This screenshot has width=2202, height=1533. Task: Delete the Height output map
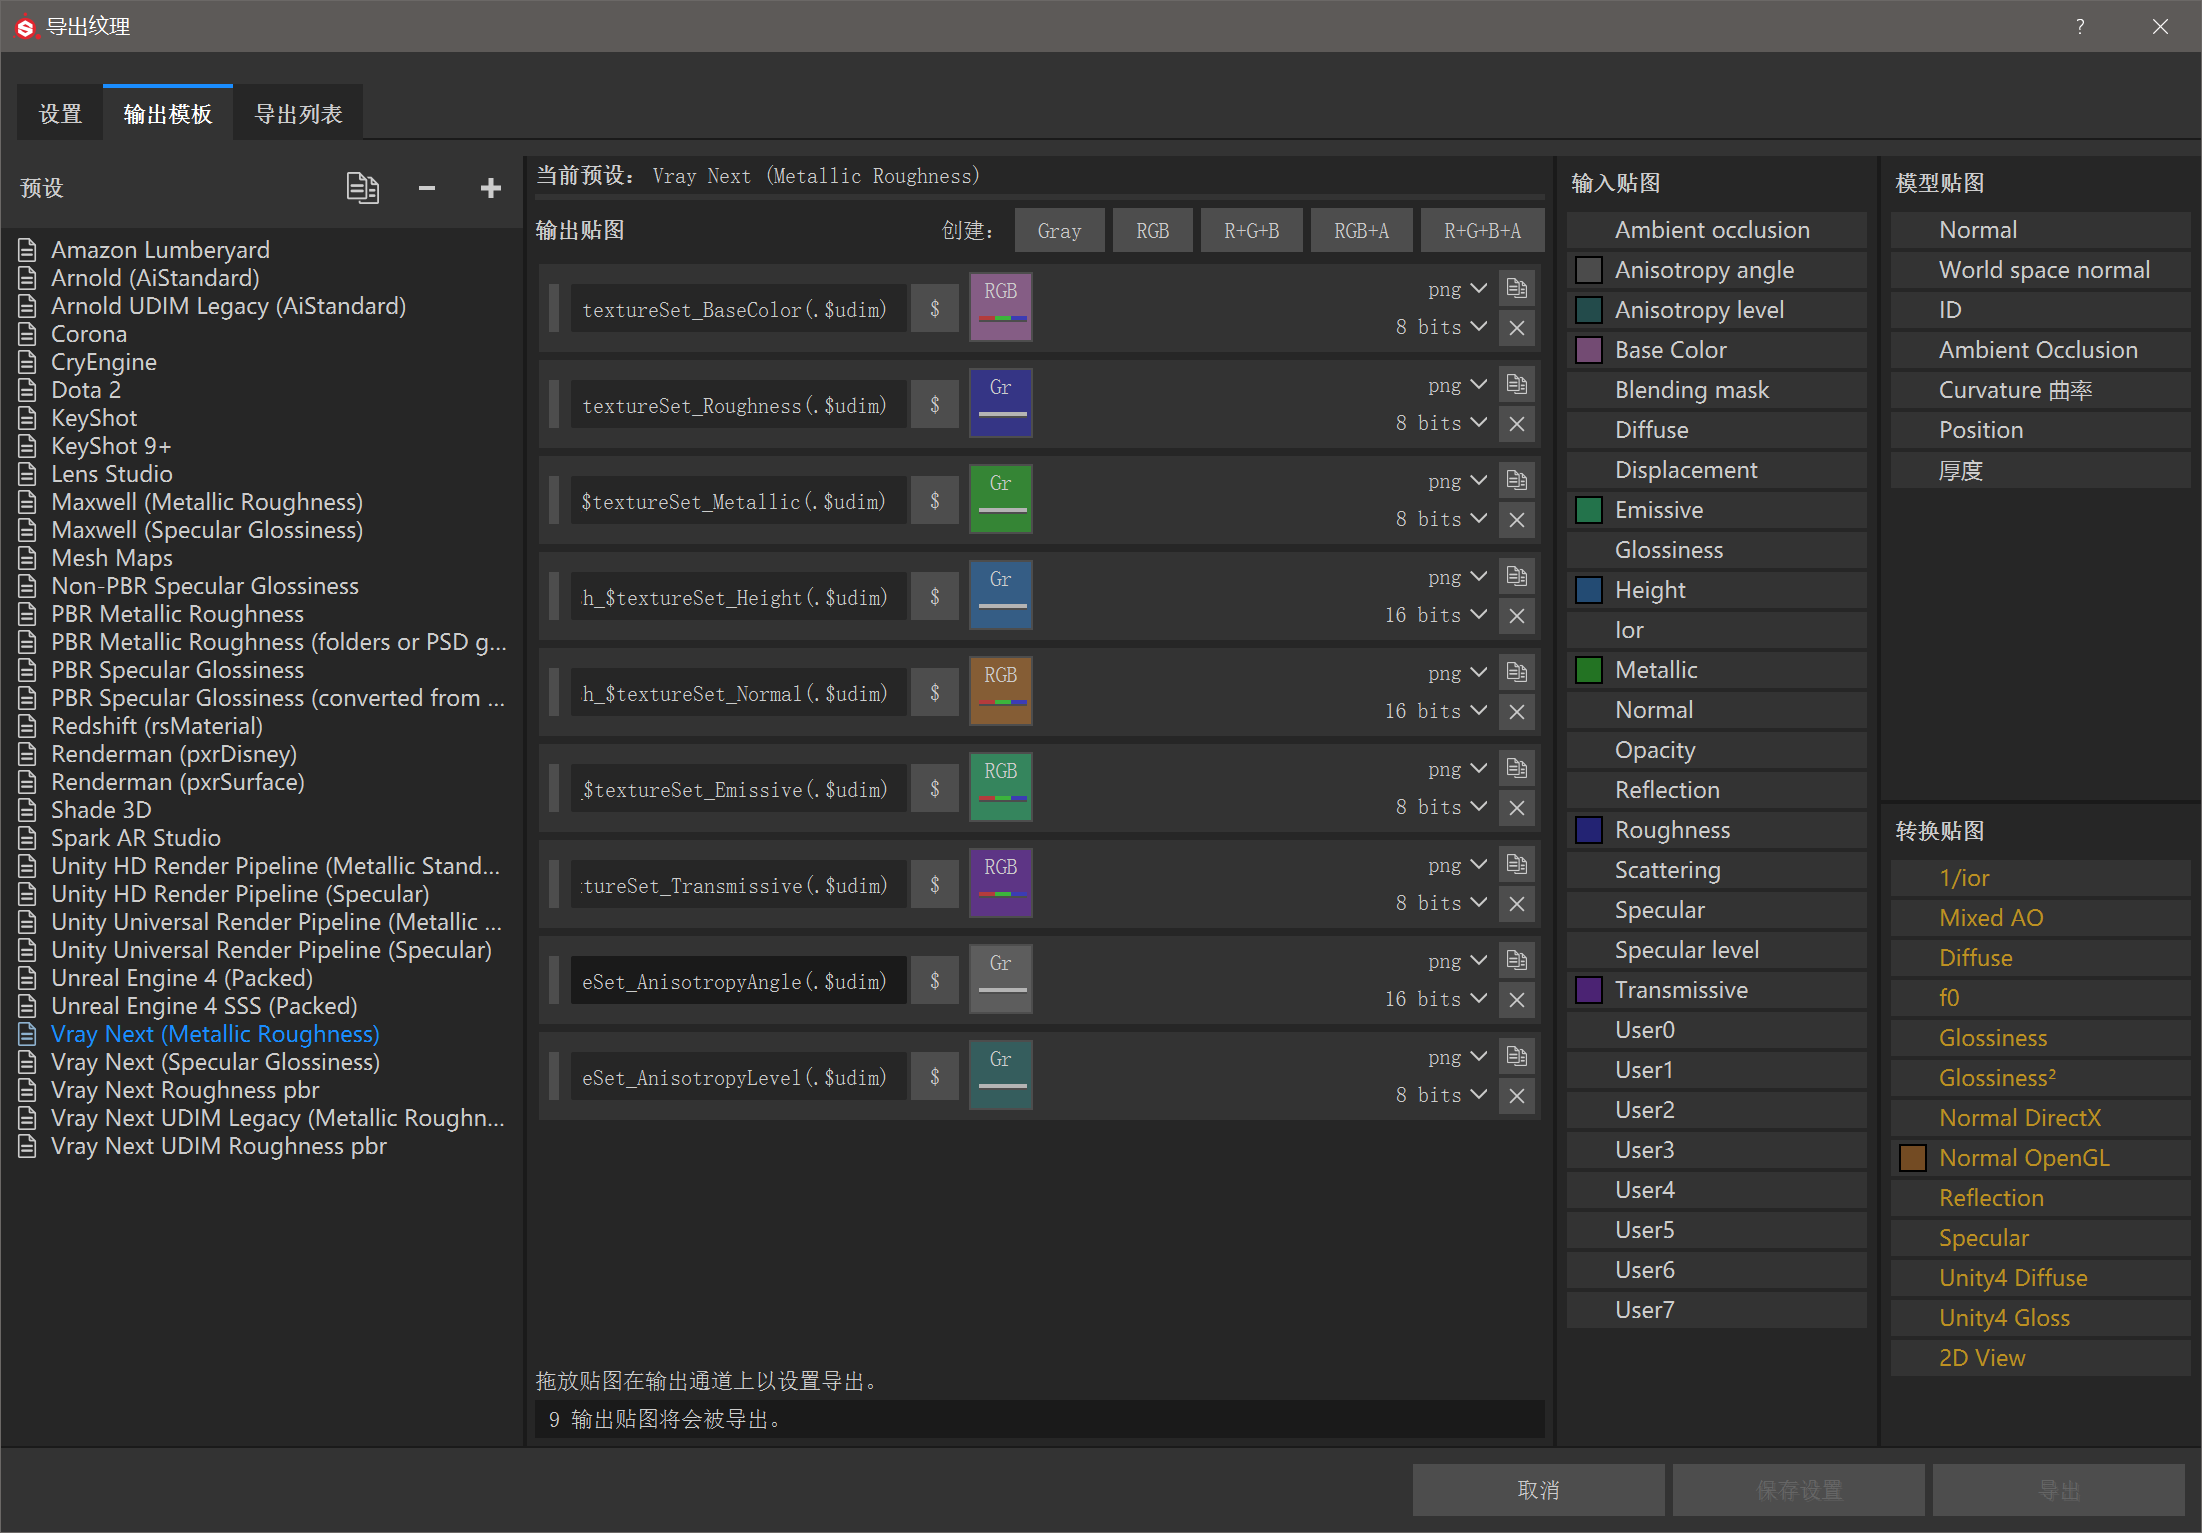(1517, 616)
